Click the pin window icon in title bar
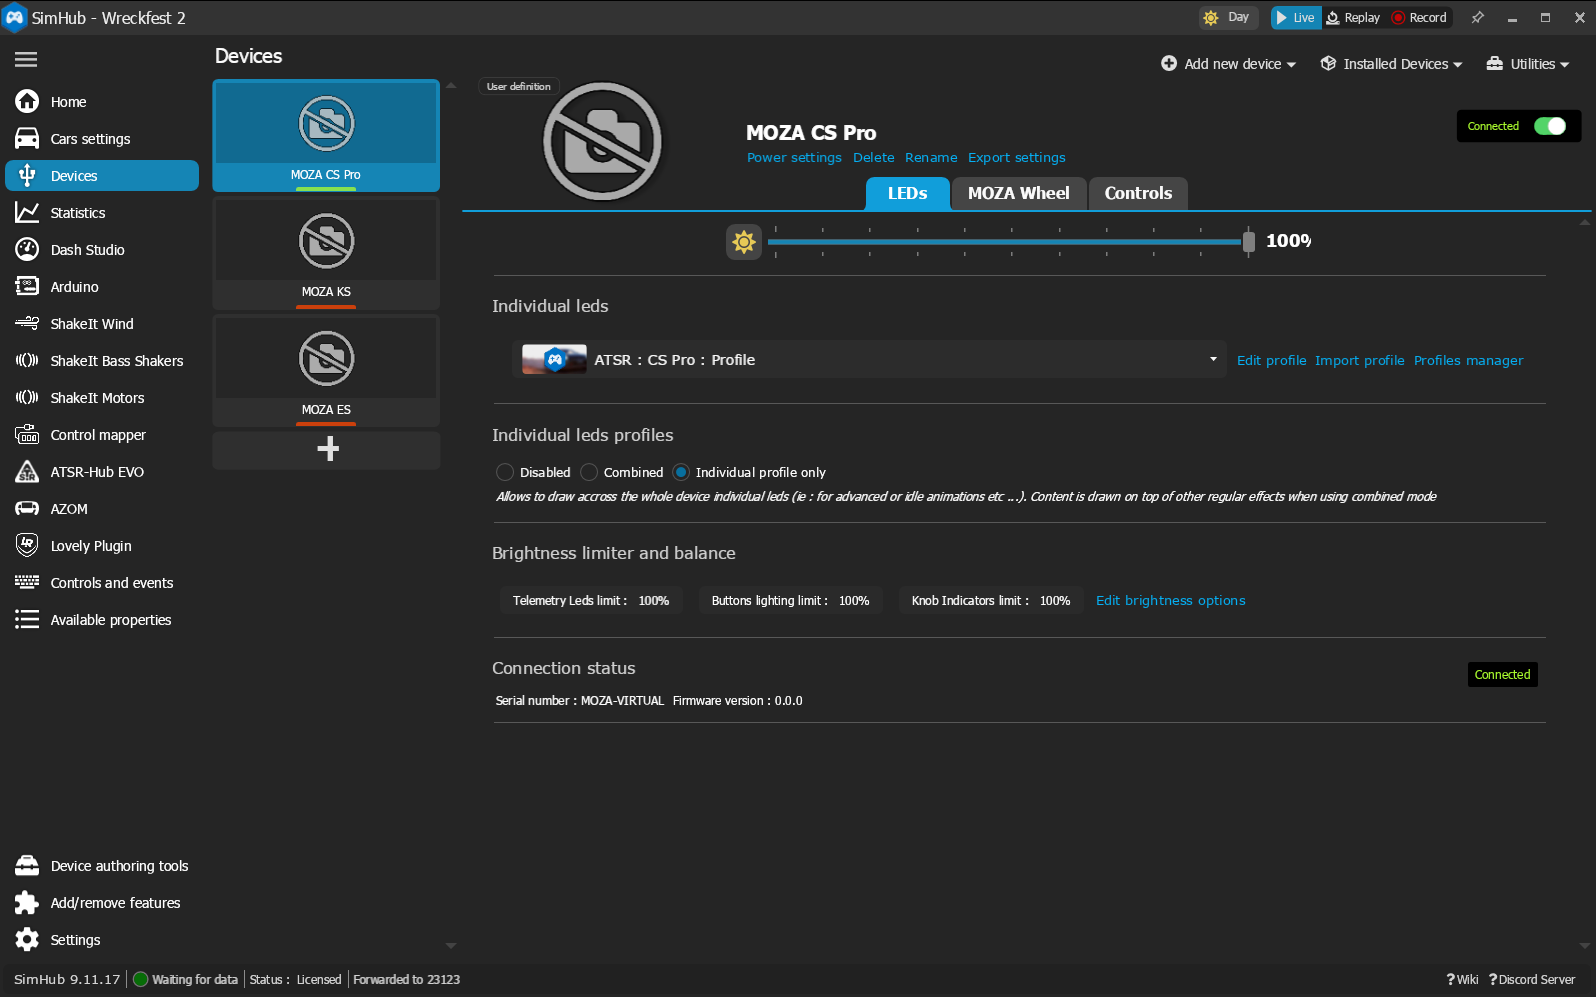Viewport: 1596px width, 997px height. coord(1477,18)
